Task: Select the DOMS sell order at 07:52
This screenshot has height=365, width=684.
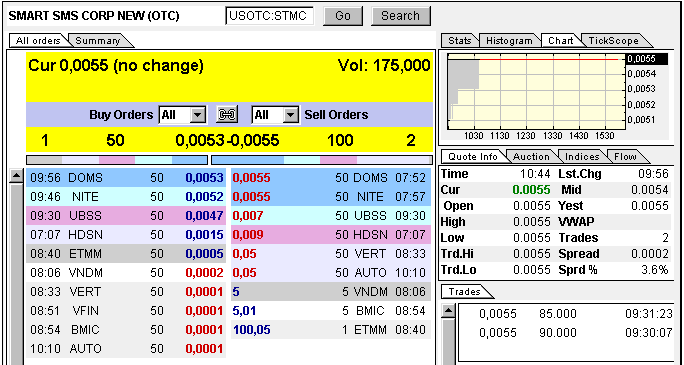Action: pos(331,177)
